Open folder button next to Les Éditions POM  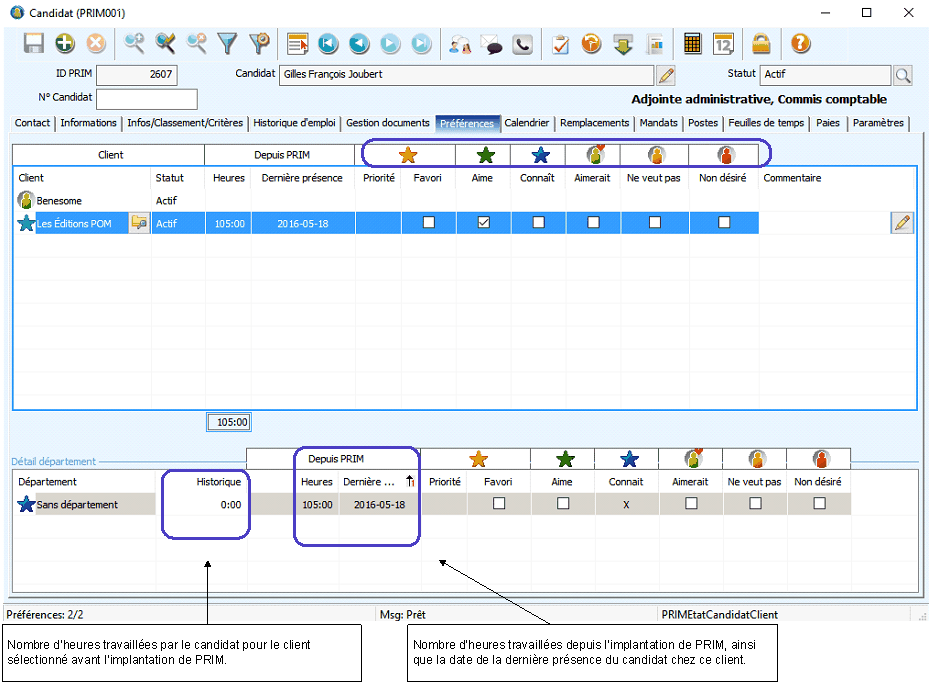click(x=139, y=223)
